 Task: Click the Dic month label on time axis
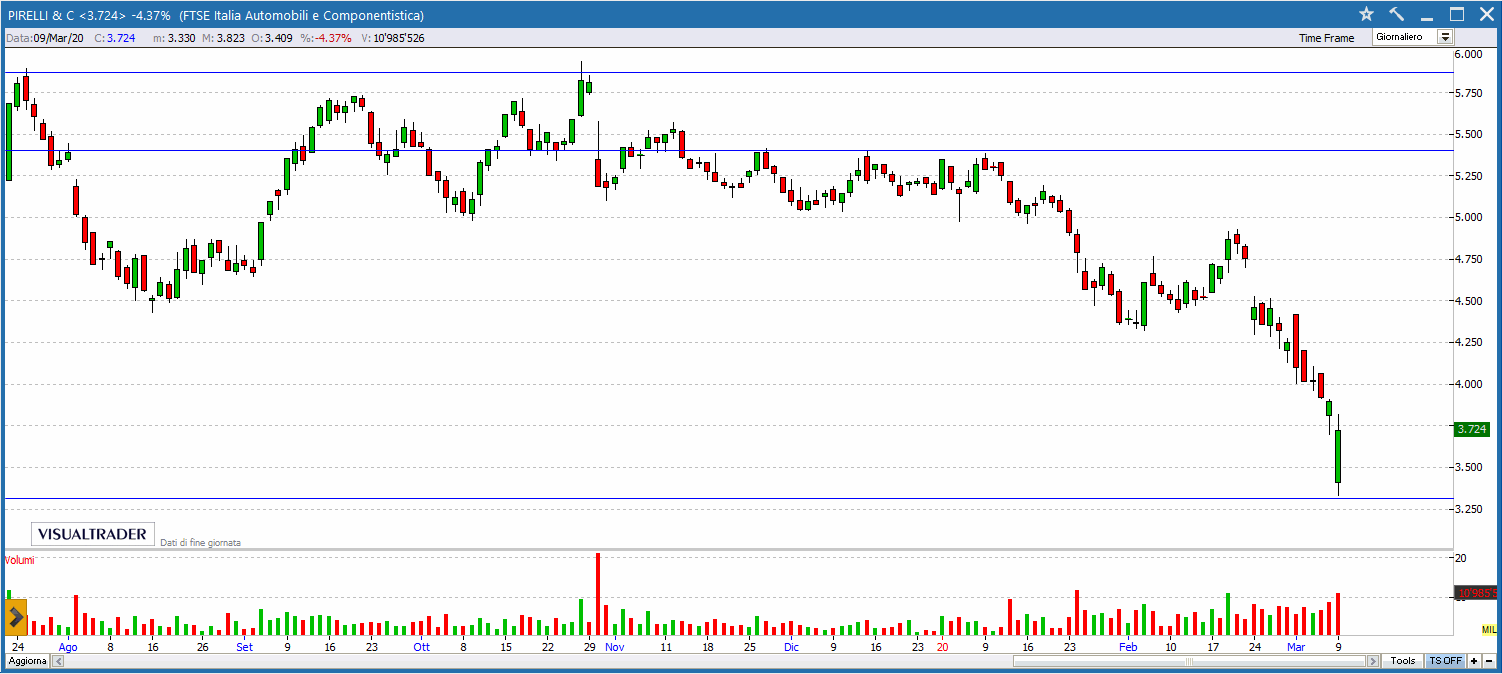[x=791, y=647]
